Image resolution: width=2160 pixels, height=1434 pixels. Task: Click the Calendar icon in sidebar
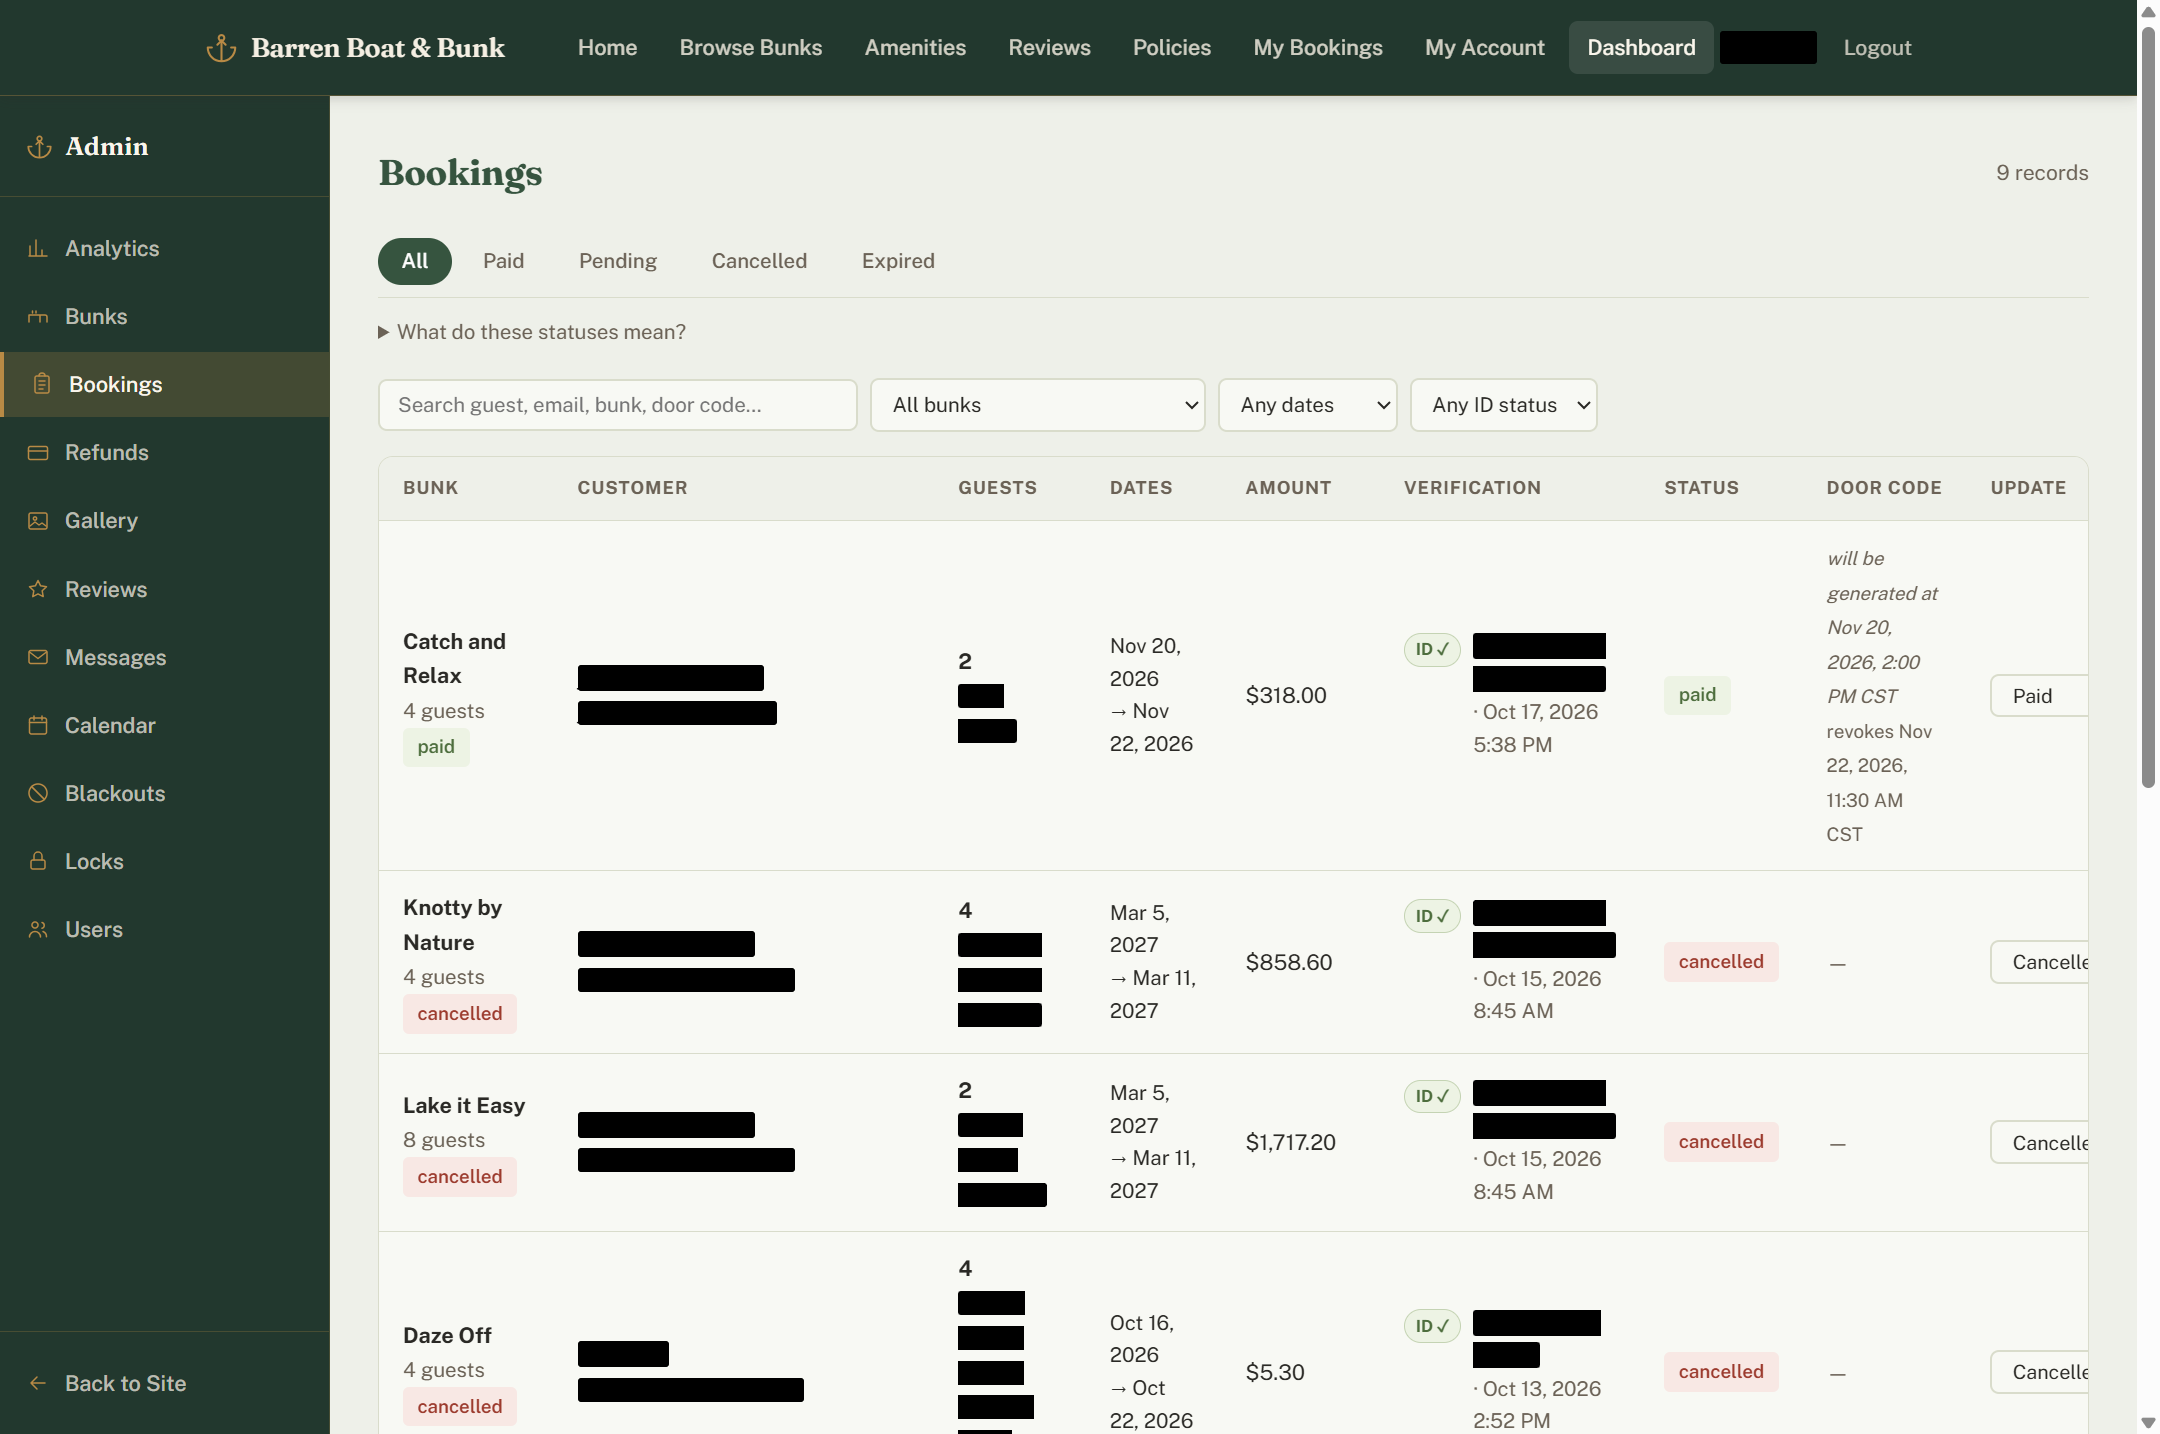click(38, 725)
